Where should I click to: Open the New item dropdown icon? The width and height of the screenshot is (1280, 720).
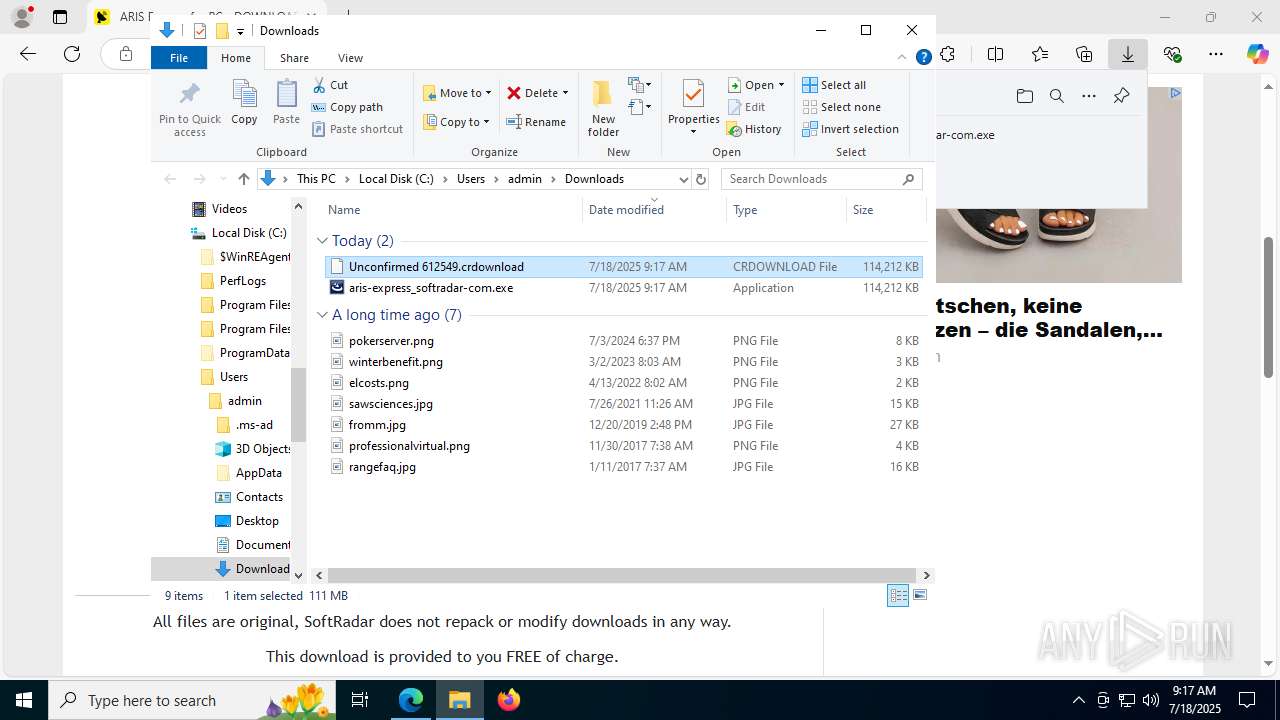pos(640,85)
